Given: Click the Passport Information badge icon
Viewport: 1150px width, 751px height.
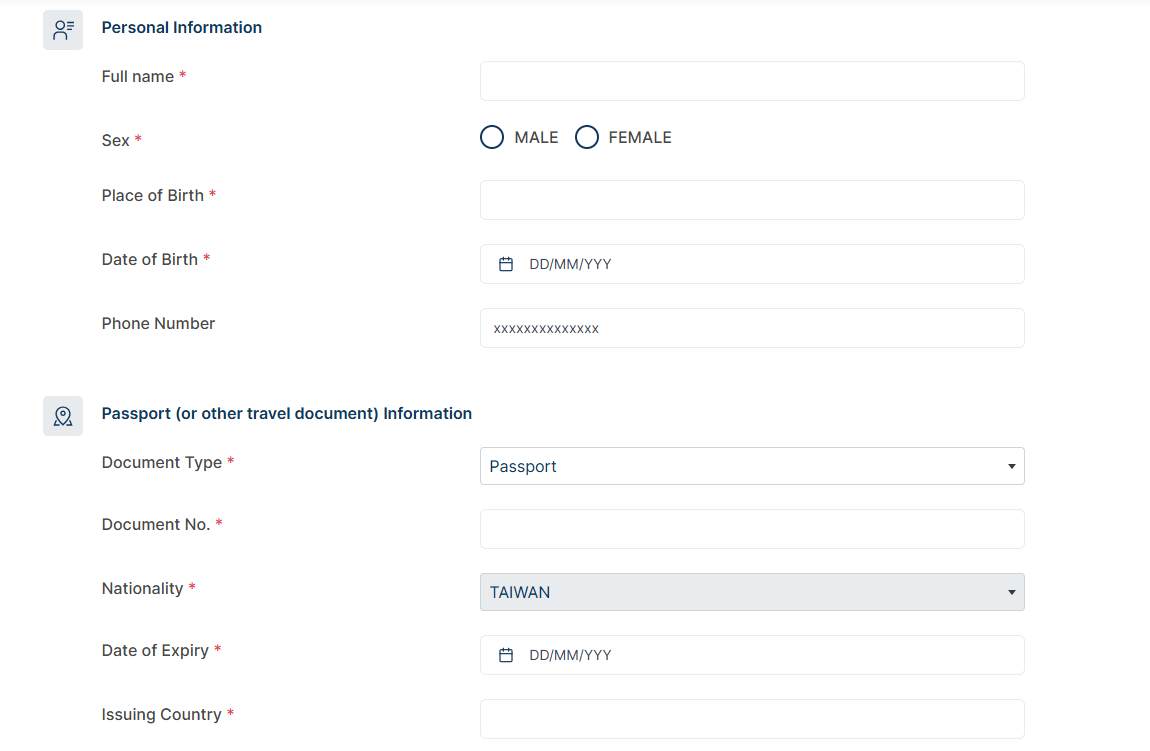Looking at the screenshot, I should coord(62,415).
